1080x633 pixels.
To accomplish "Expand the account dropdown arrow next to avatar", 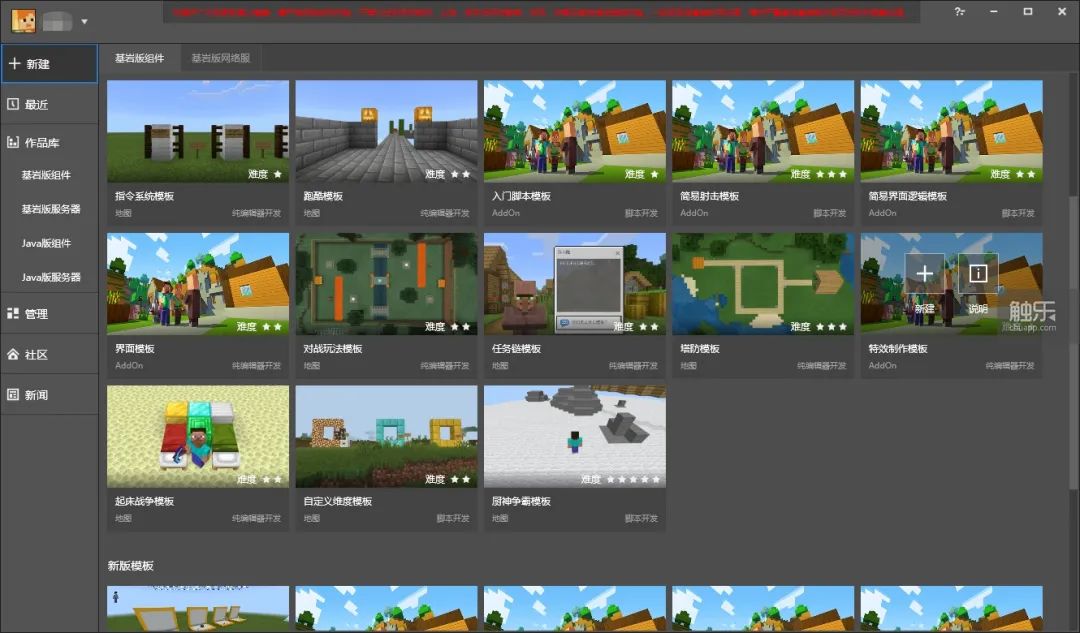I will 84,21.
